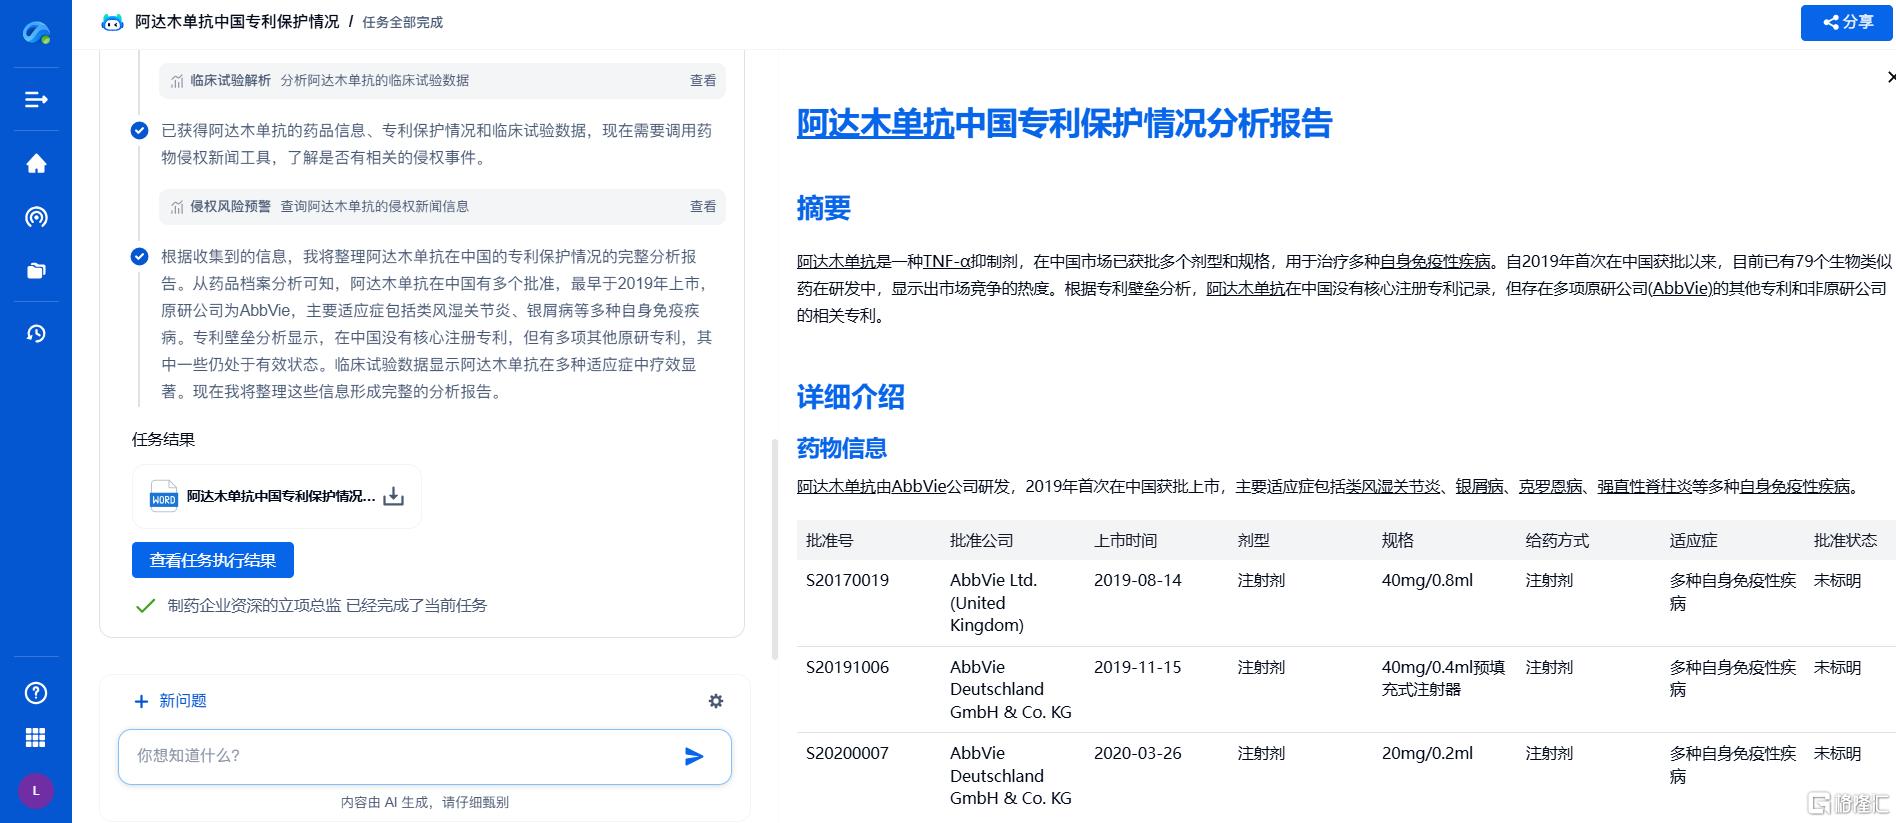
Task: Click 临床试验解析 tool row
Action: coord(442,81)
